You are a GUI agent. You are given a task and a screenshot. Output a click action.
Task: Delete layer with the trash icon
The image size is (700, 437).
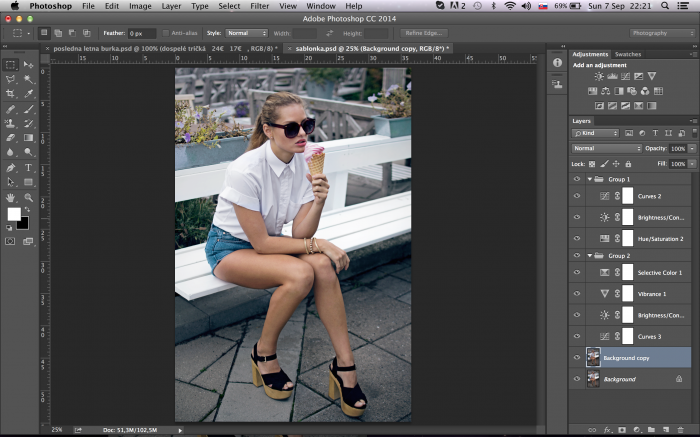click(681, 430)
